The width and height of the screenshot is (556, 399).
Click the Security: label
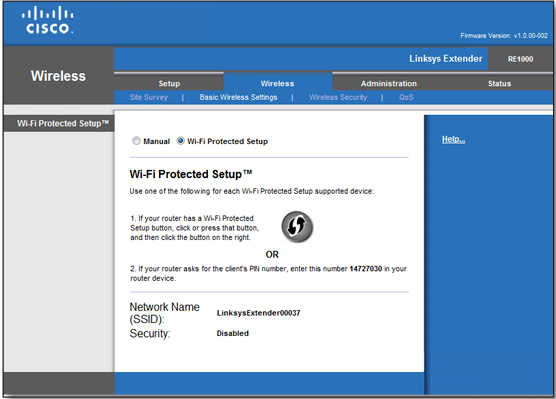point(150,333)
